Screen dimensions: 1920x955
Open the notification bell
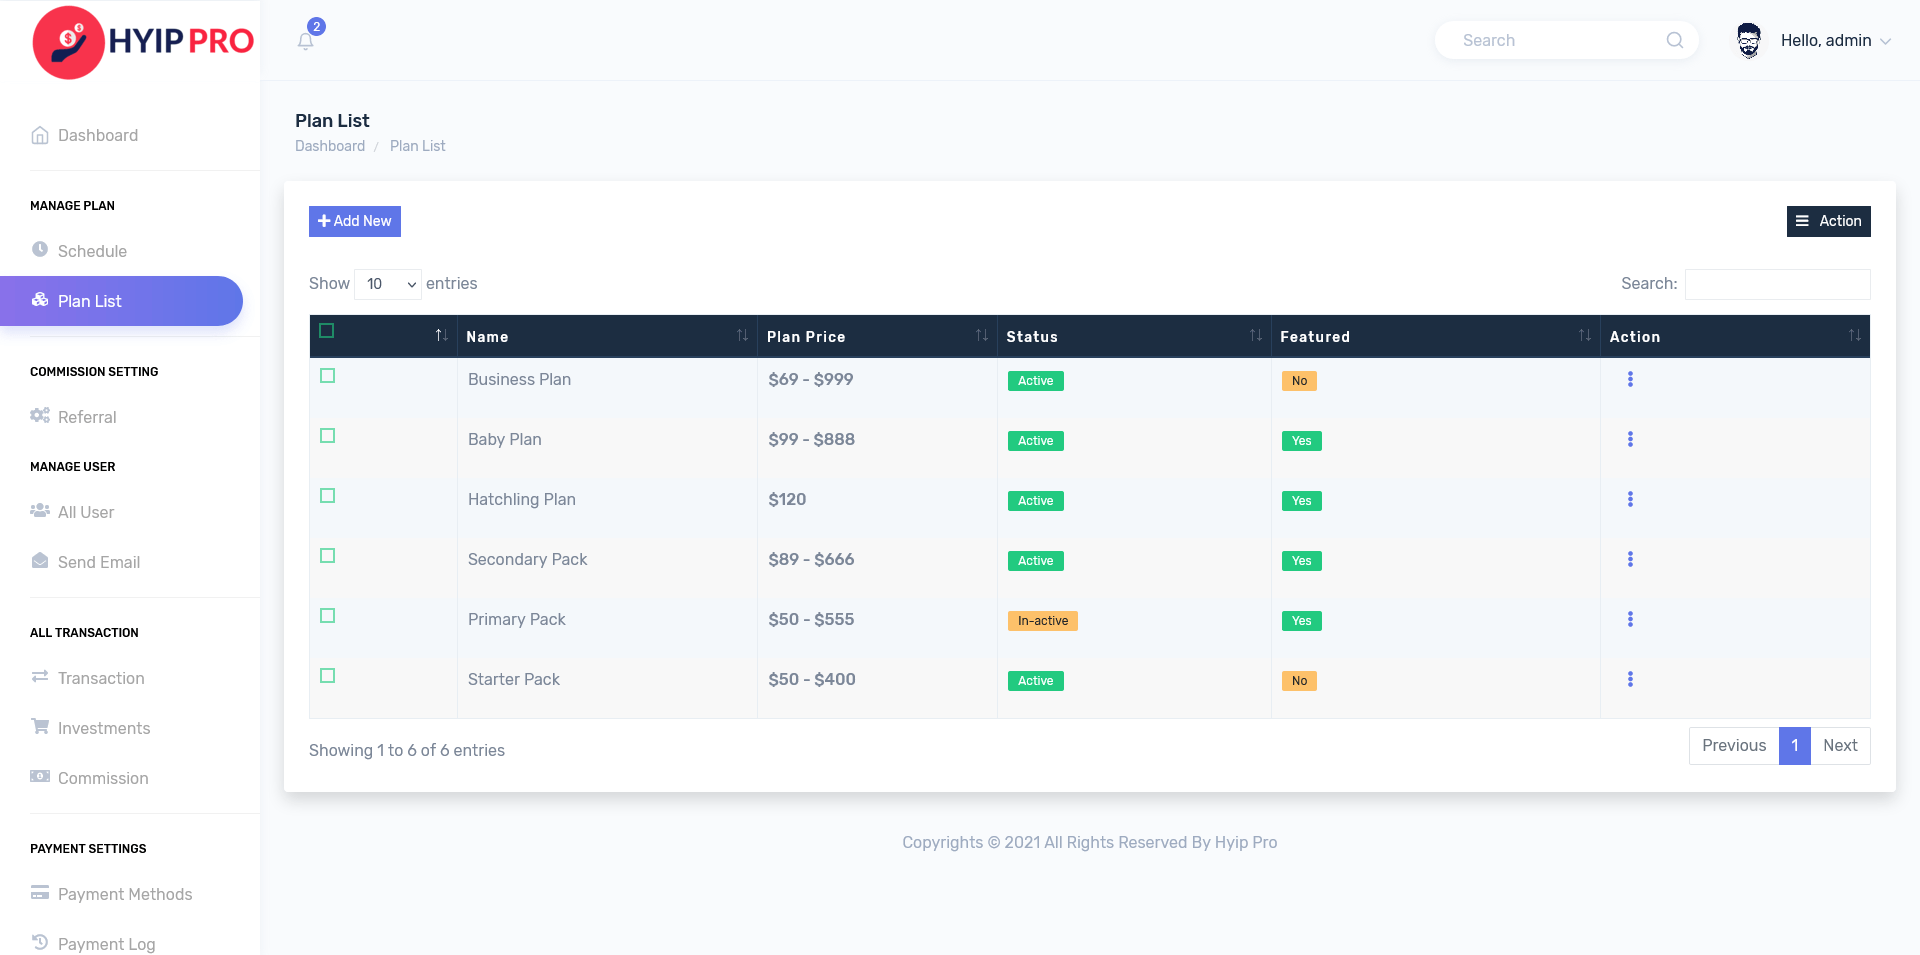pyautogui.click(x=307, y=38)
